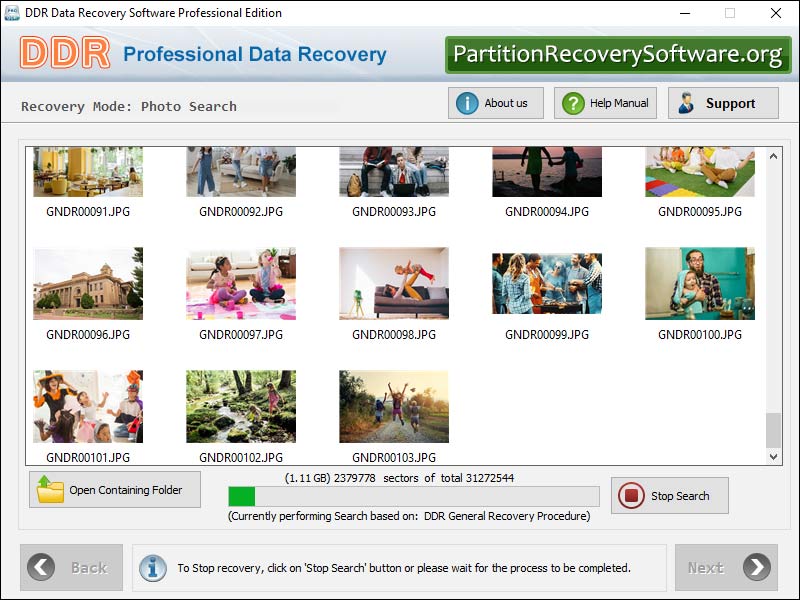Click the file name GNDR00095.JPG
800x600 pixels.
(700, 212)
